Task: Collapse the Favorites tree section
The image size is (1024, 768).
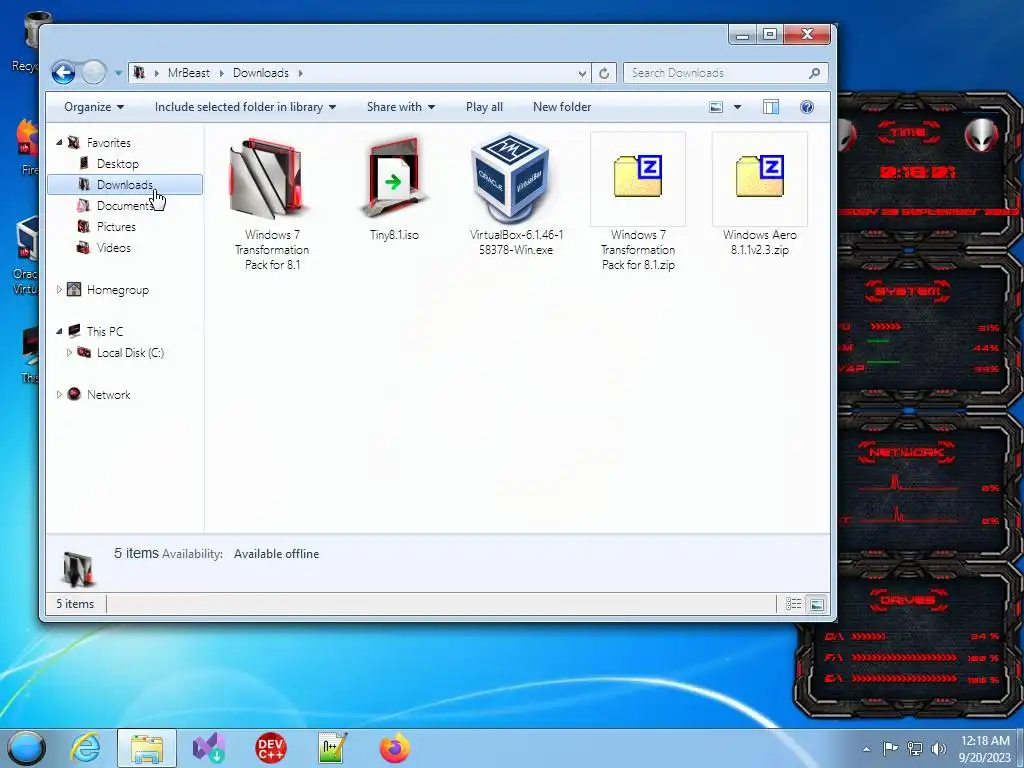Action: tap(59, 142)
